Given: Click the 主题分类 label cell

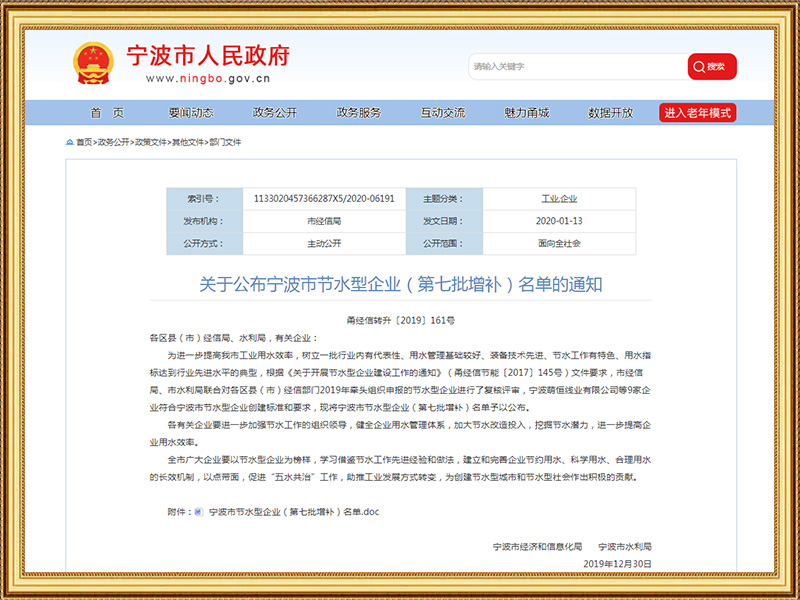Looking at the screenshot, I should point(444,199).
